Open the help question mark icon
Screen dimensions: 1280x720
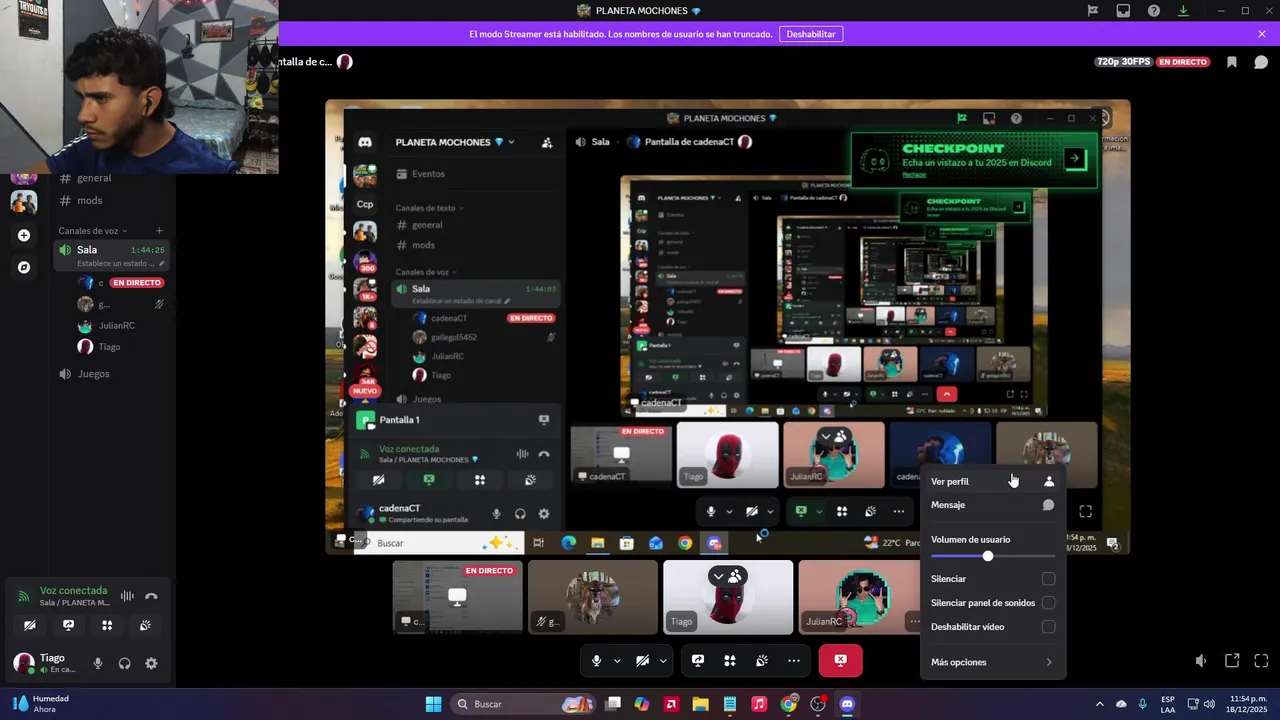coord(1154,11)
